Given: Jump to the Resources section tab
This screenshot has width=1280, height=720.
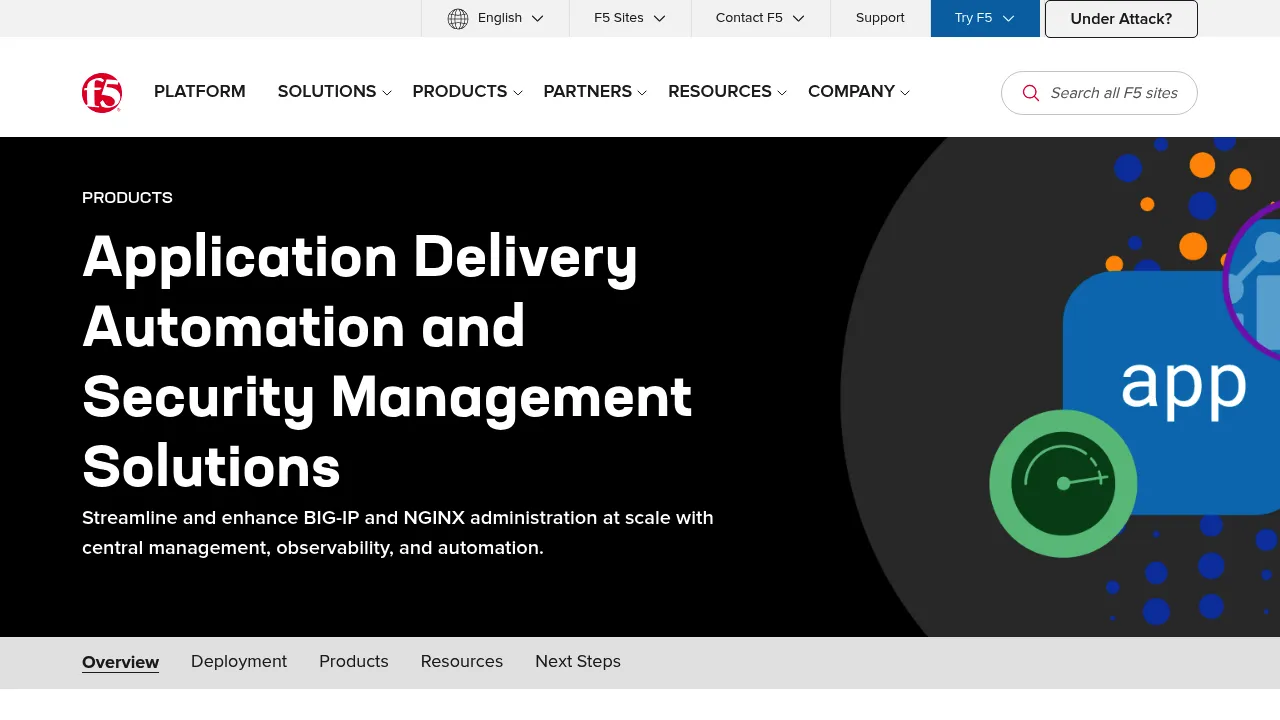Looking at the screenshot, I should 462,662.
